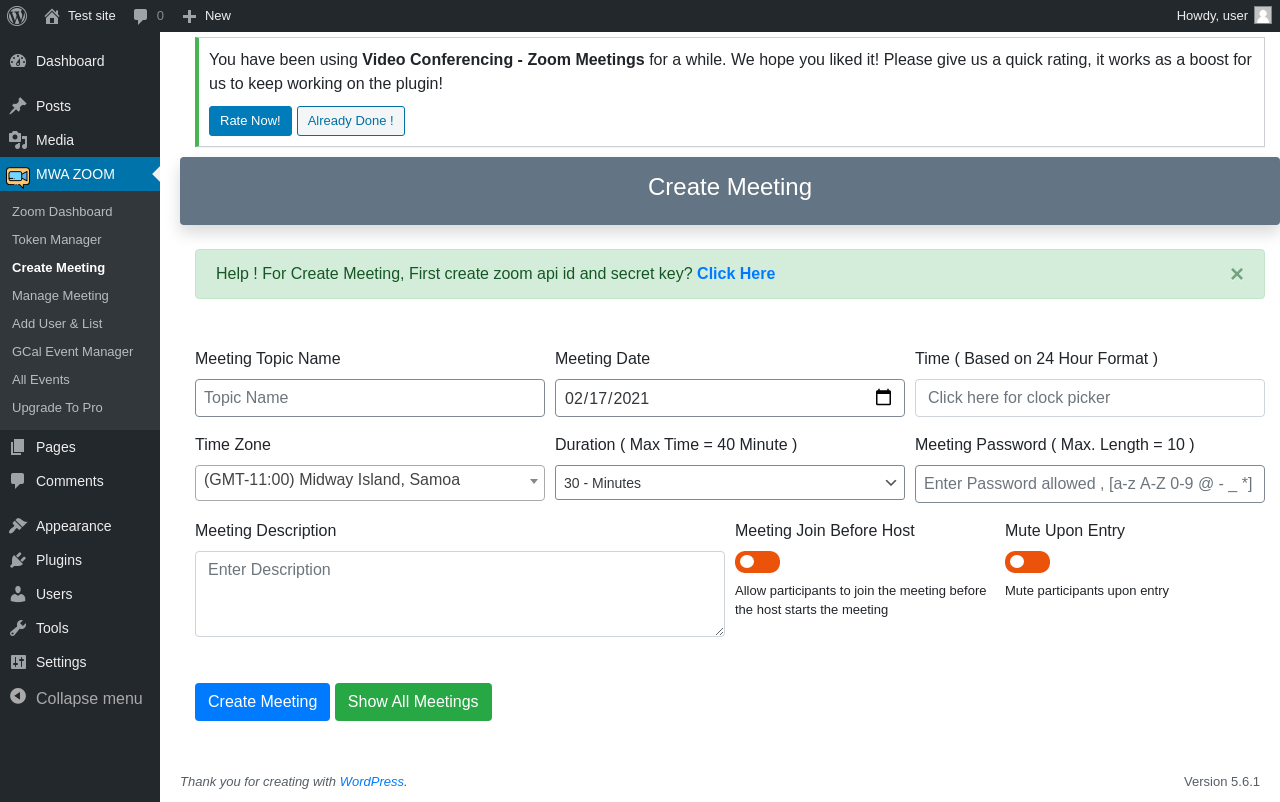
Task: Focus the Meeting Description textarea
Action: (460, 594)
